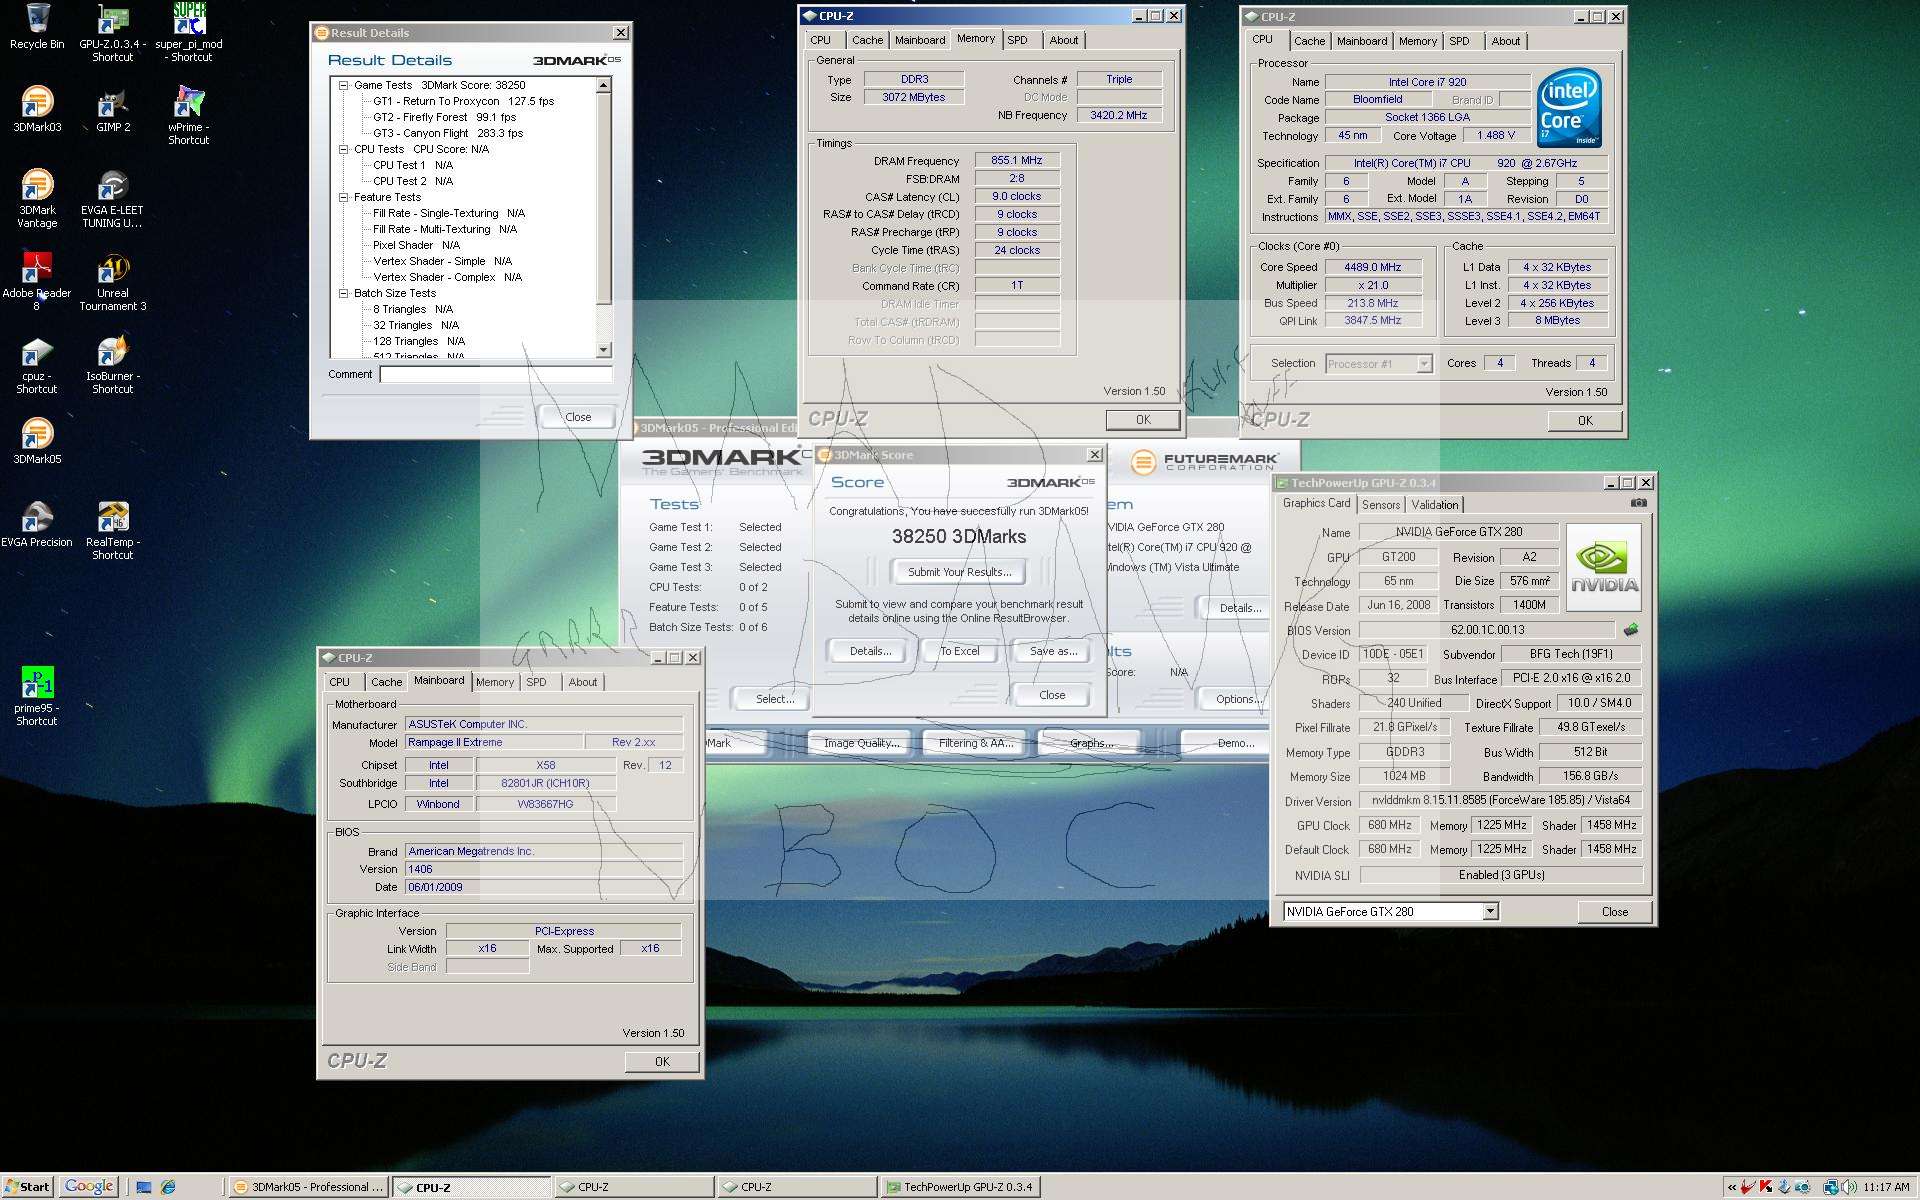
Task: Launch 3DMark03 desktop icon
Action: click(37, 110)
